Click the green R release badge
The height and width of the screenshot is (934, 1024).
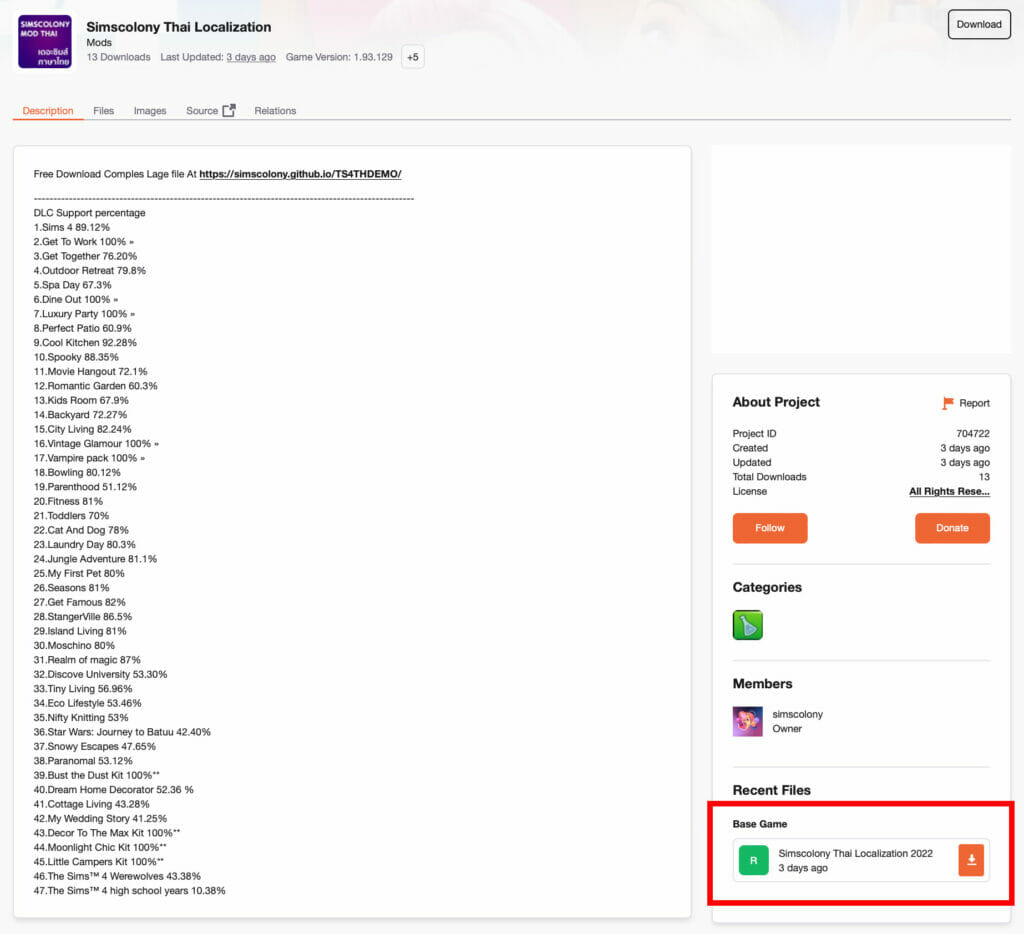[x=754, y=860]
